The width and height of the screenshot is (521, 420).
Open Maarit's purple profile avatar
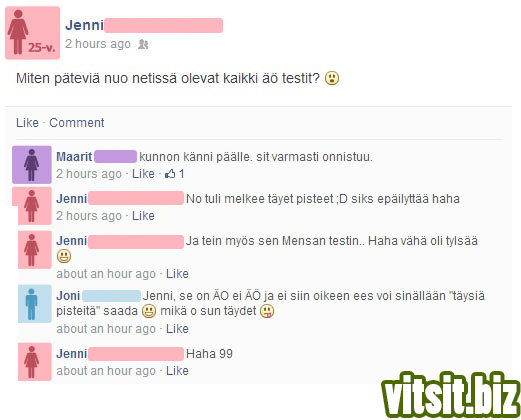click(32, 165)
